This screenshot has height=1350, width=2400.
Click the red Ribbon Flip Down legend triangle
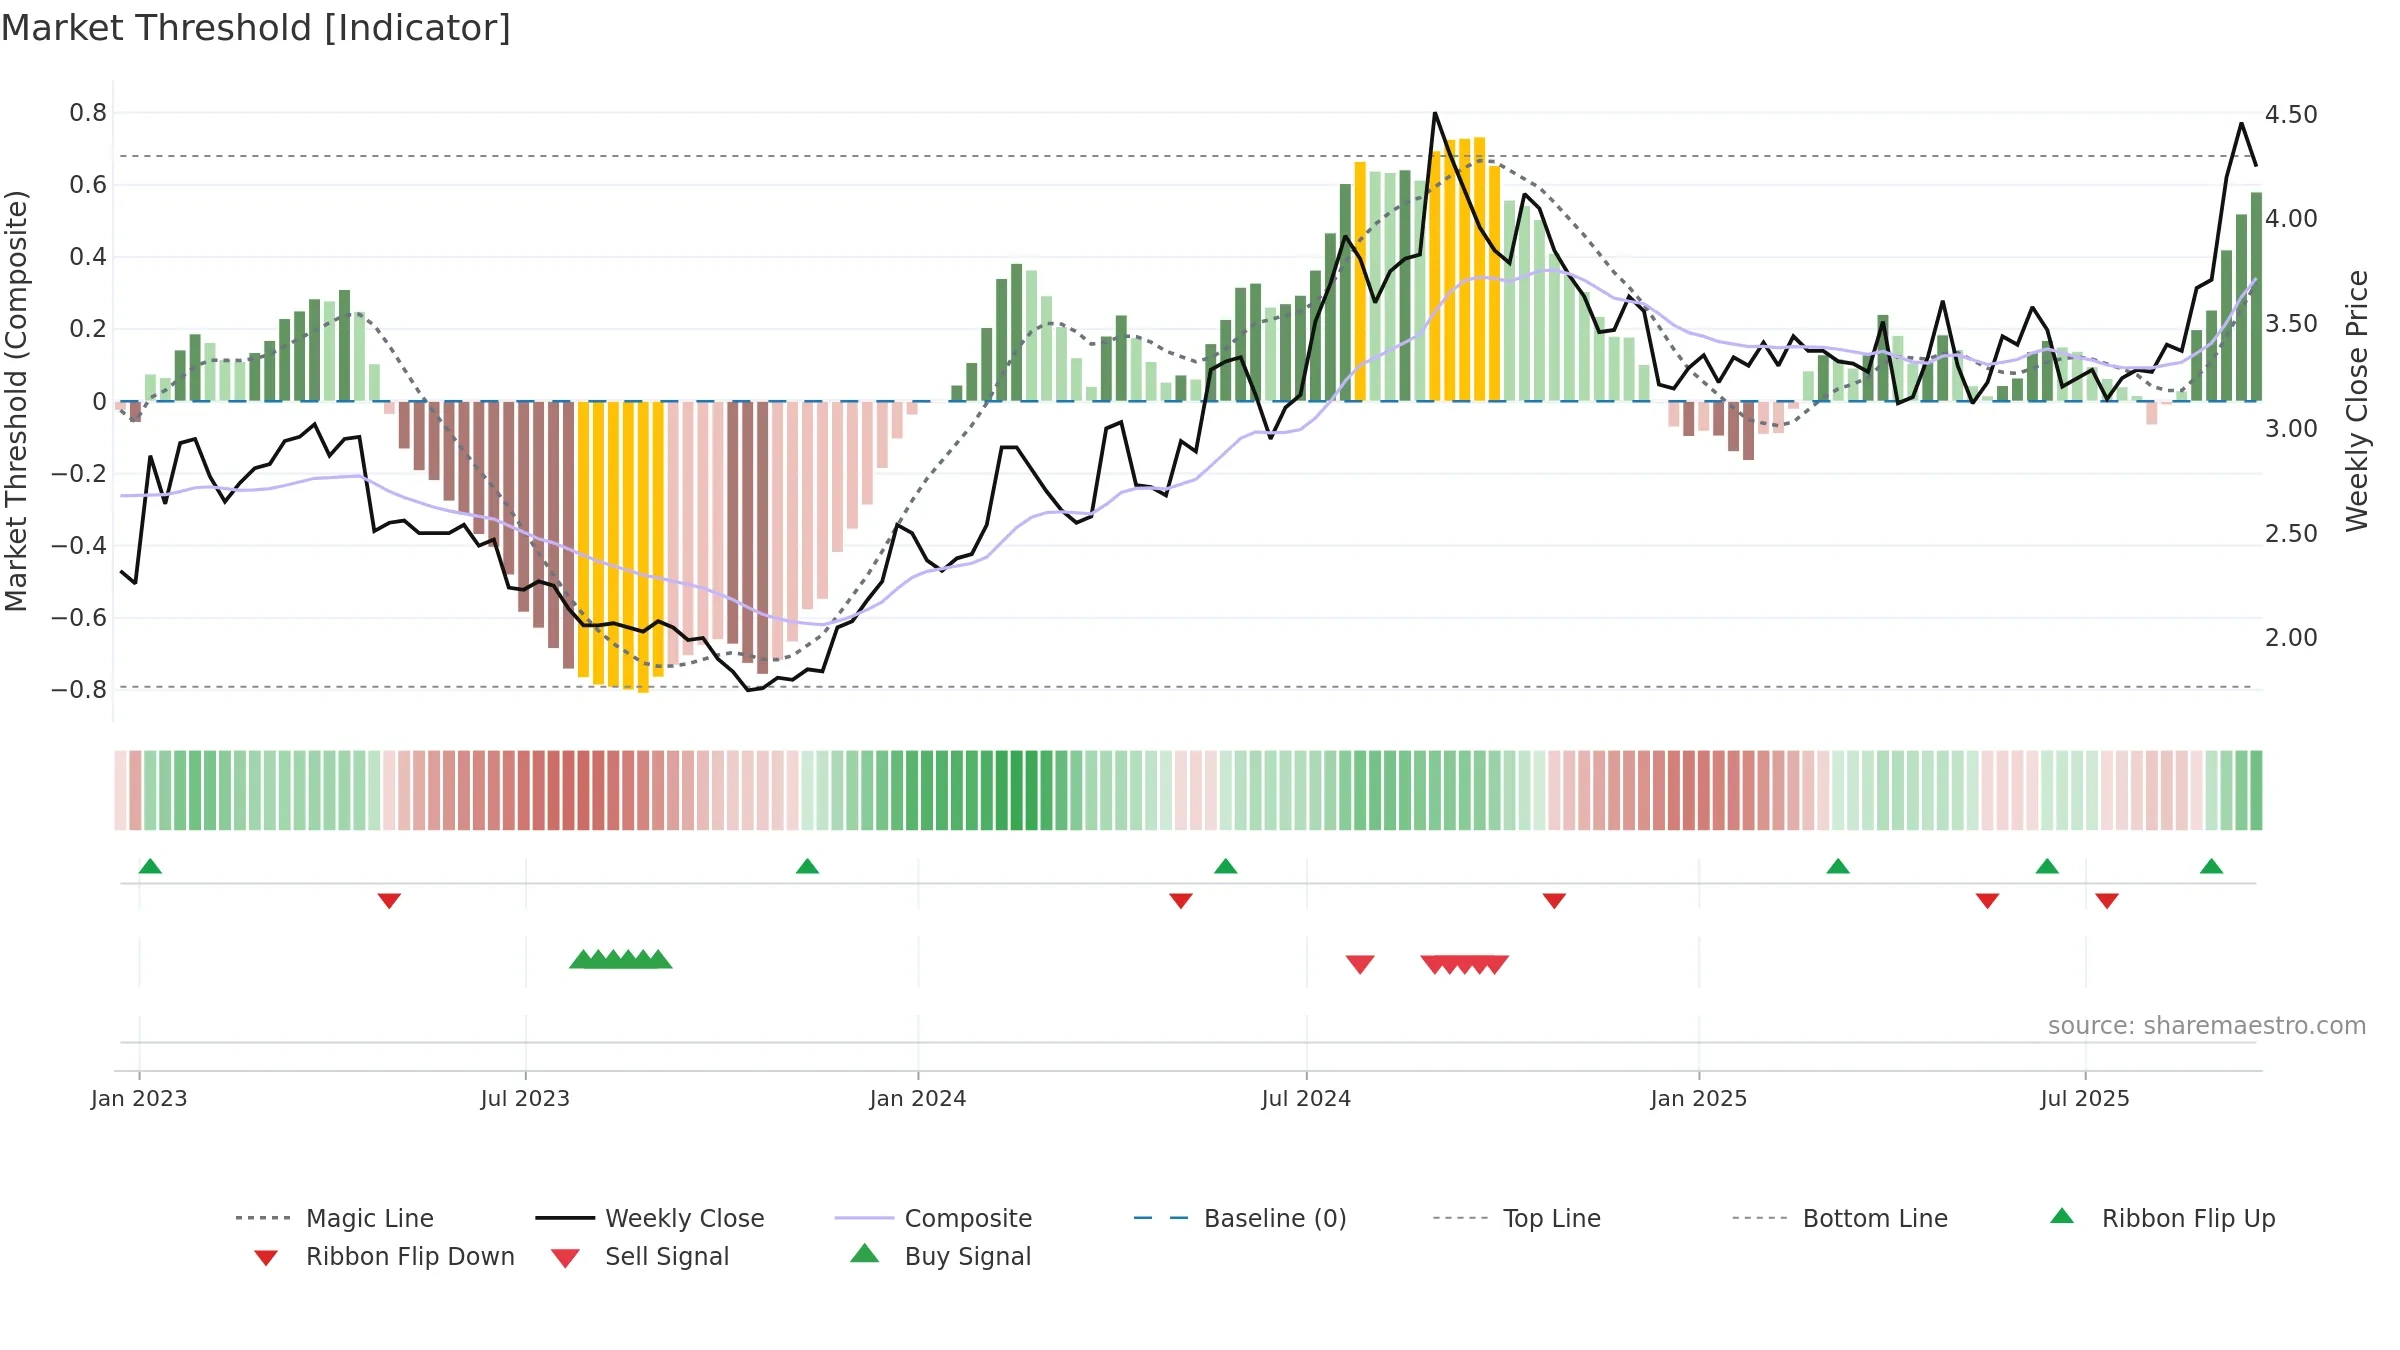(x=266, y=1258)
